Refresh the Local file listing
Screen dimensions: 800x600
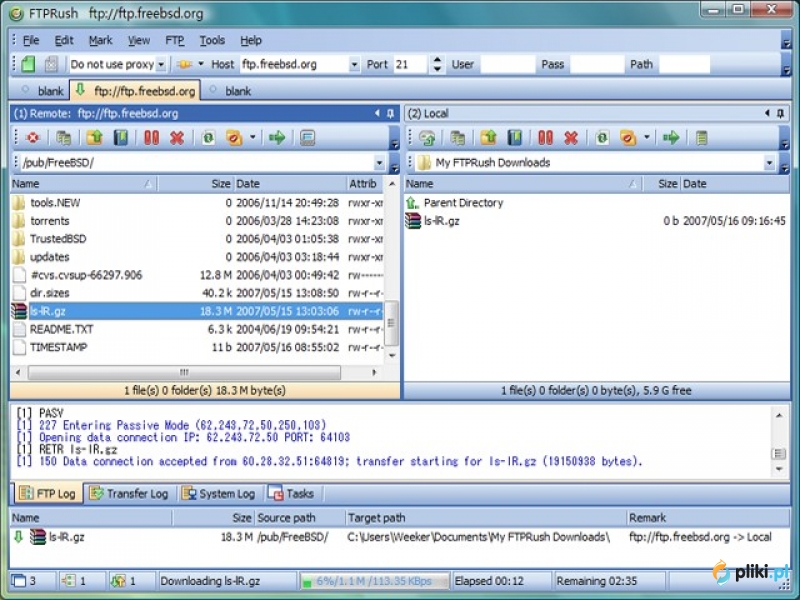pyautogui.click(x=602, y=138)
